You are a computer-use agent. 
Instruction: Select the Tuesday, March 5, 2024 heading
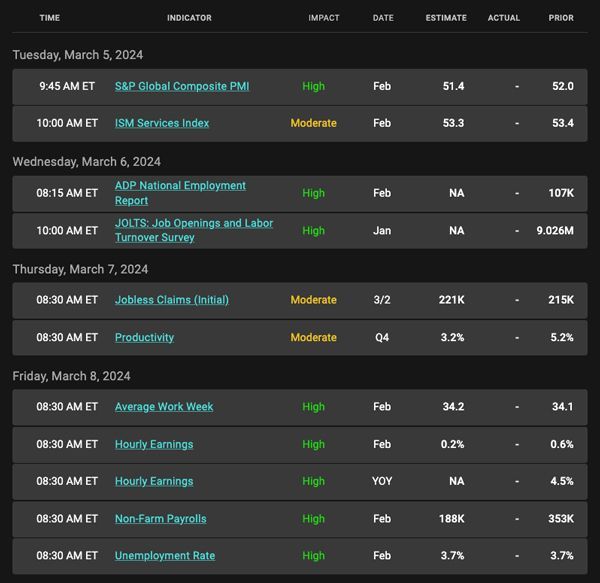coord(78,55)
